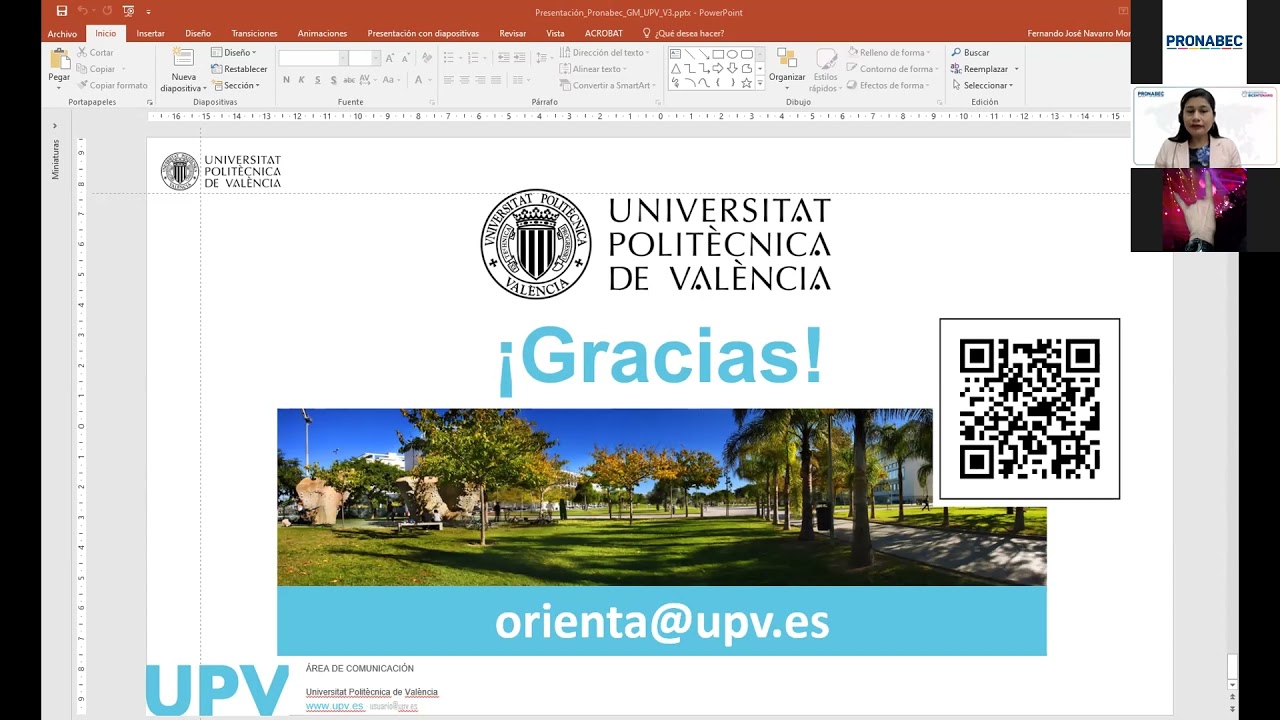
Task: Toggle underline (S) formatting
Action: coord(317,80)
